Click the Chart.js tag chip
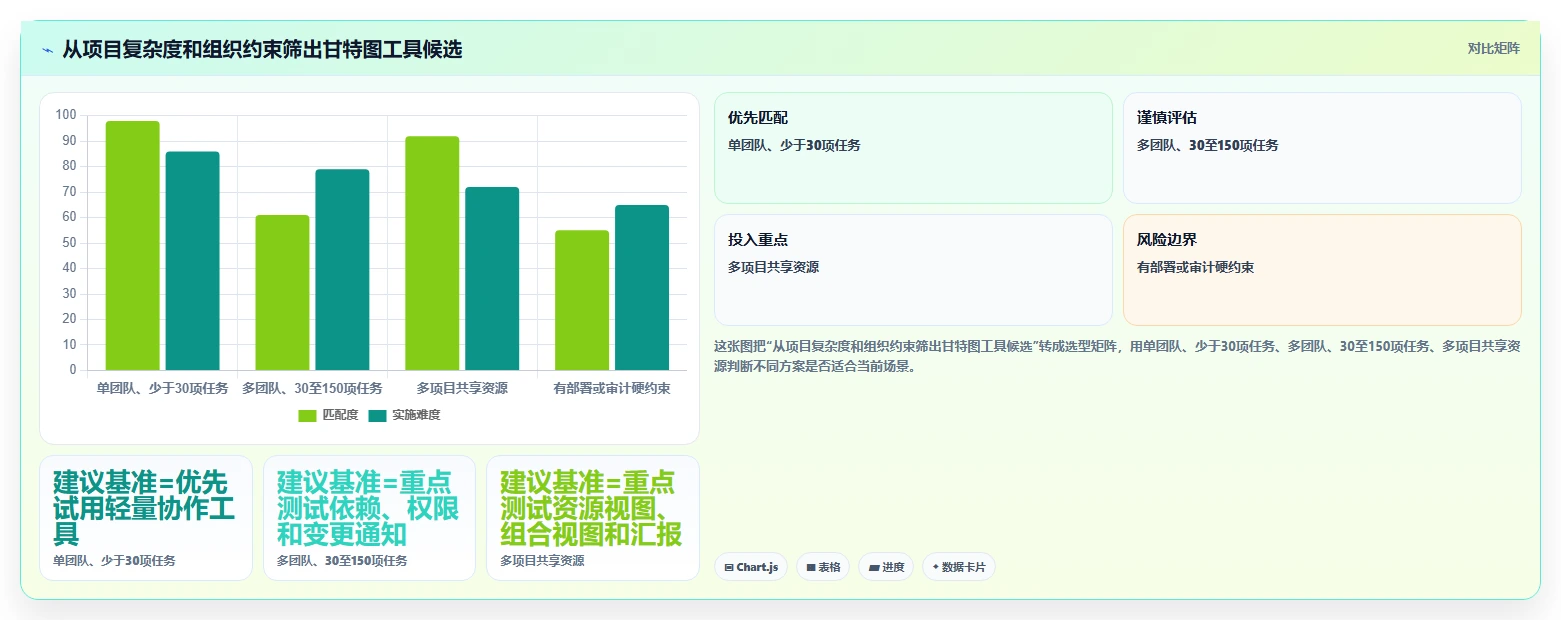 pyautogui.click(x=750, y=567)
